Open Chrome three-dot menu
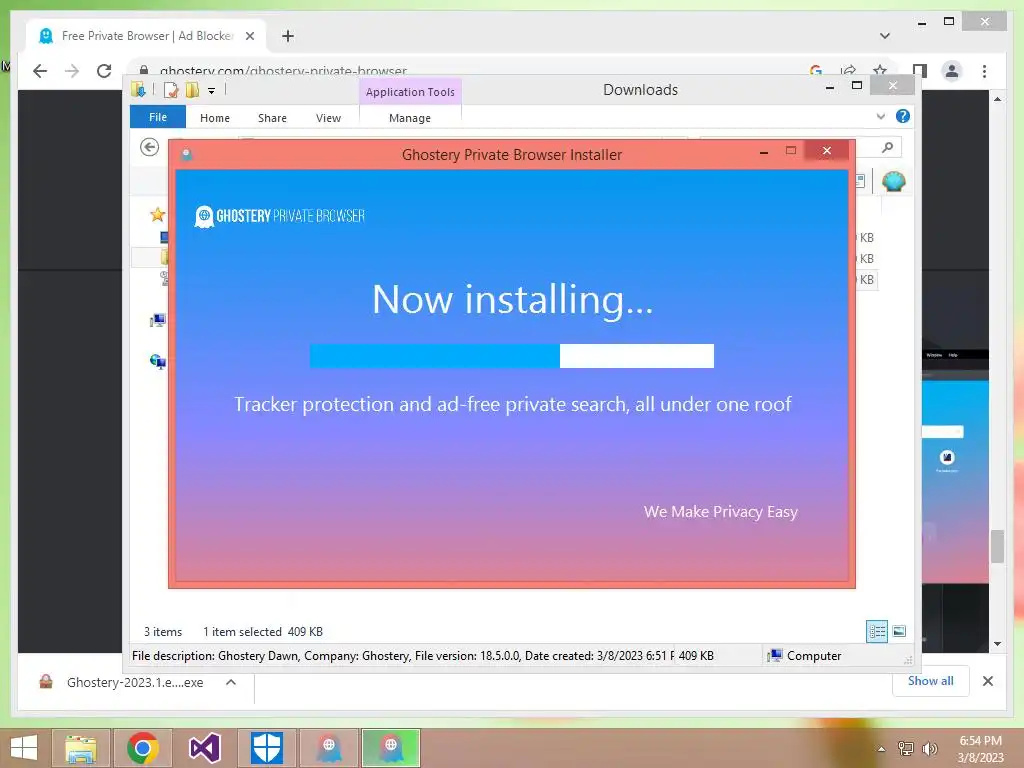This screenshot has width=1024, height=768. click(x=984, y=71)
